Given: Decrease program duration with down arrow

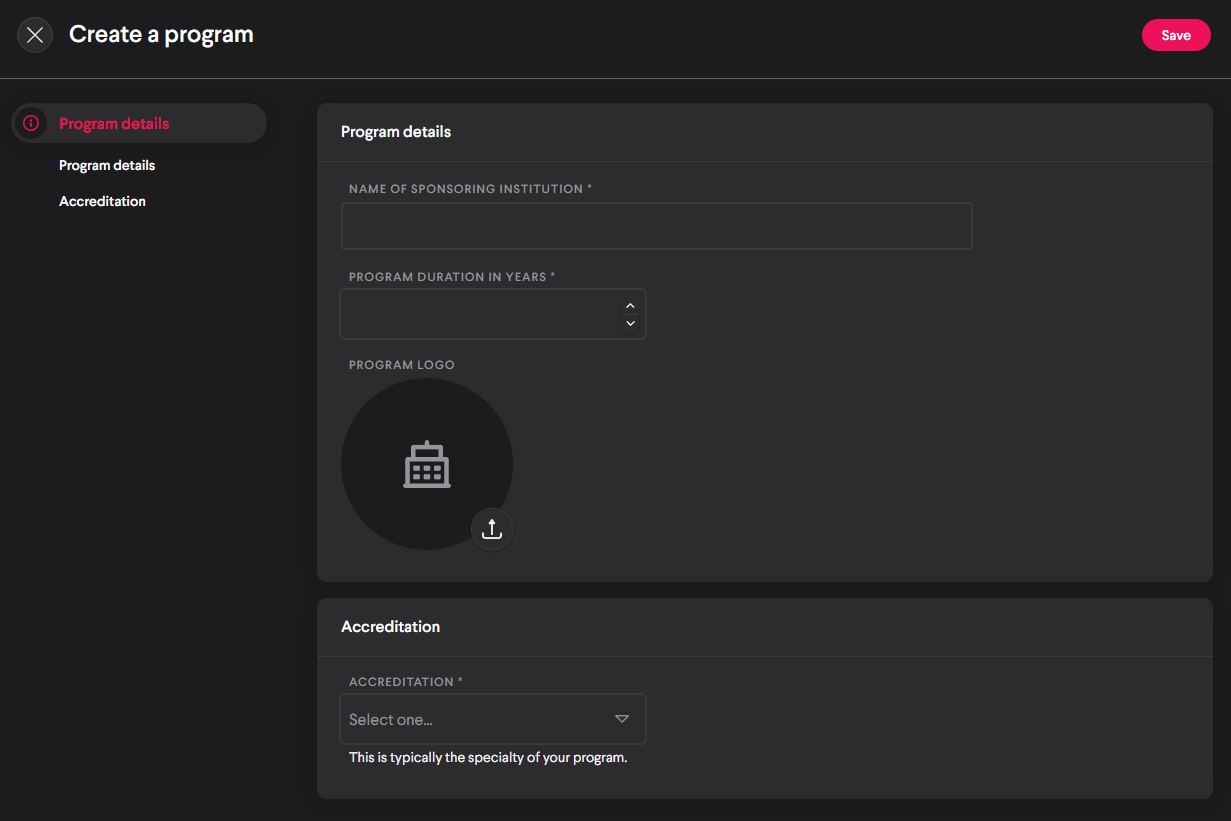Looking at the screenshot, I should [630, 323].
